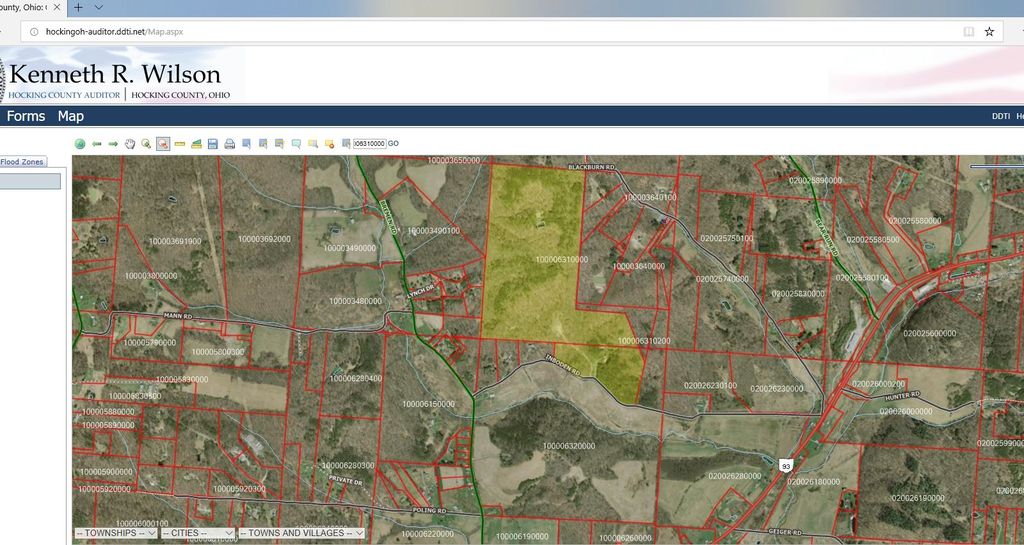Select the zoom out magnifier tool
Screen dimensions: 1024x545
tap(163, 144)
